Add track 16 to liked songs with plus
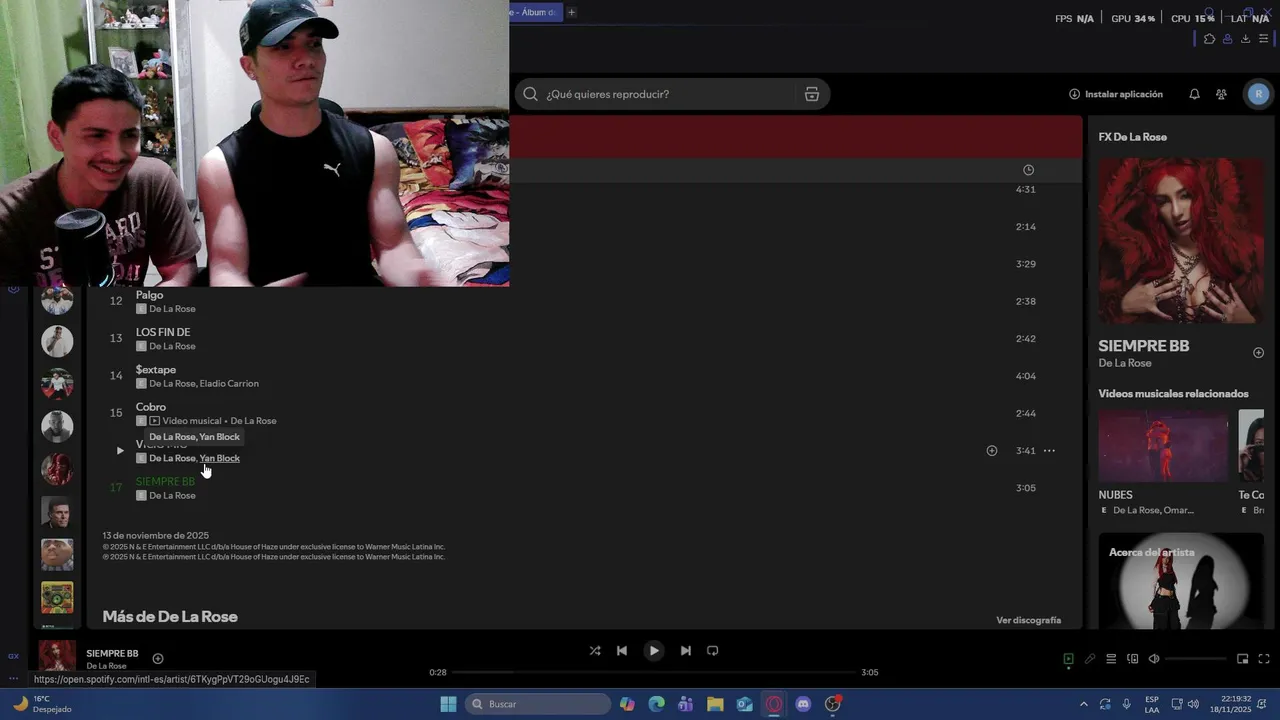The height and width of the screenshot is (720, 1280). pyautogui.click(x=992, y=451)
